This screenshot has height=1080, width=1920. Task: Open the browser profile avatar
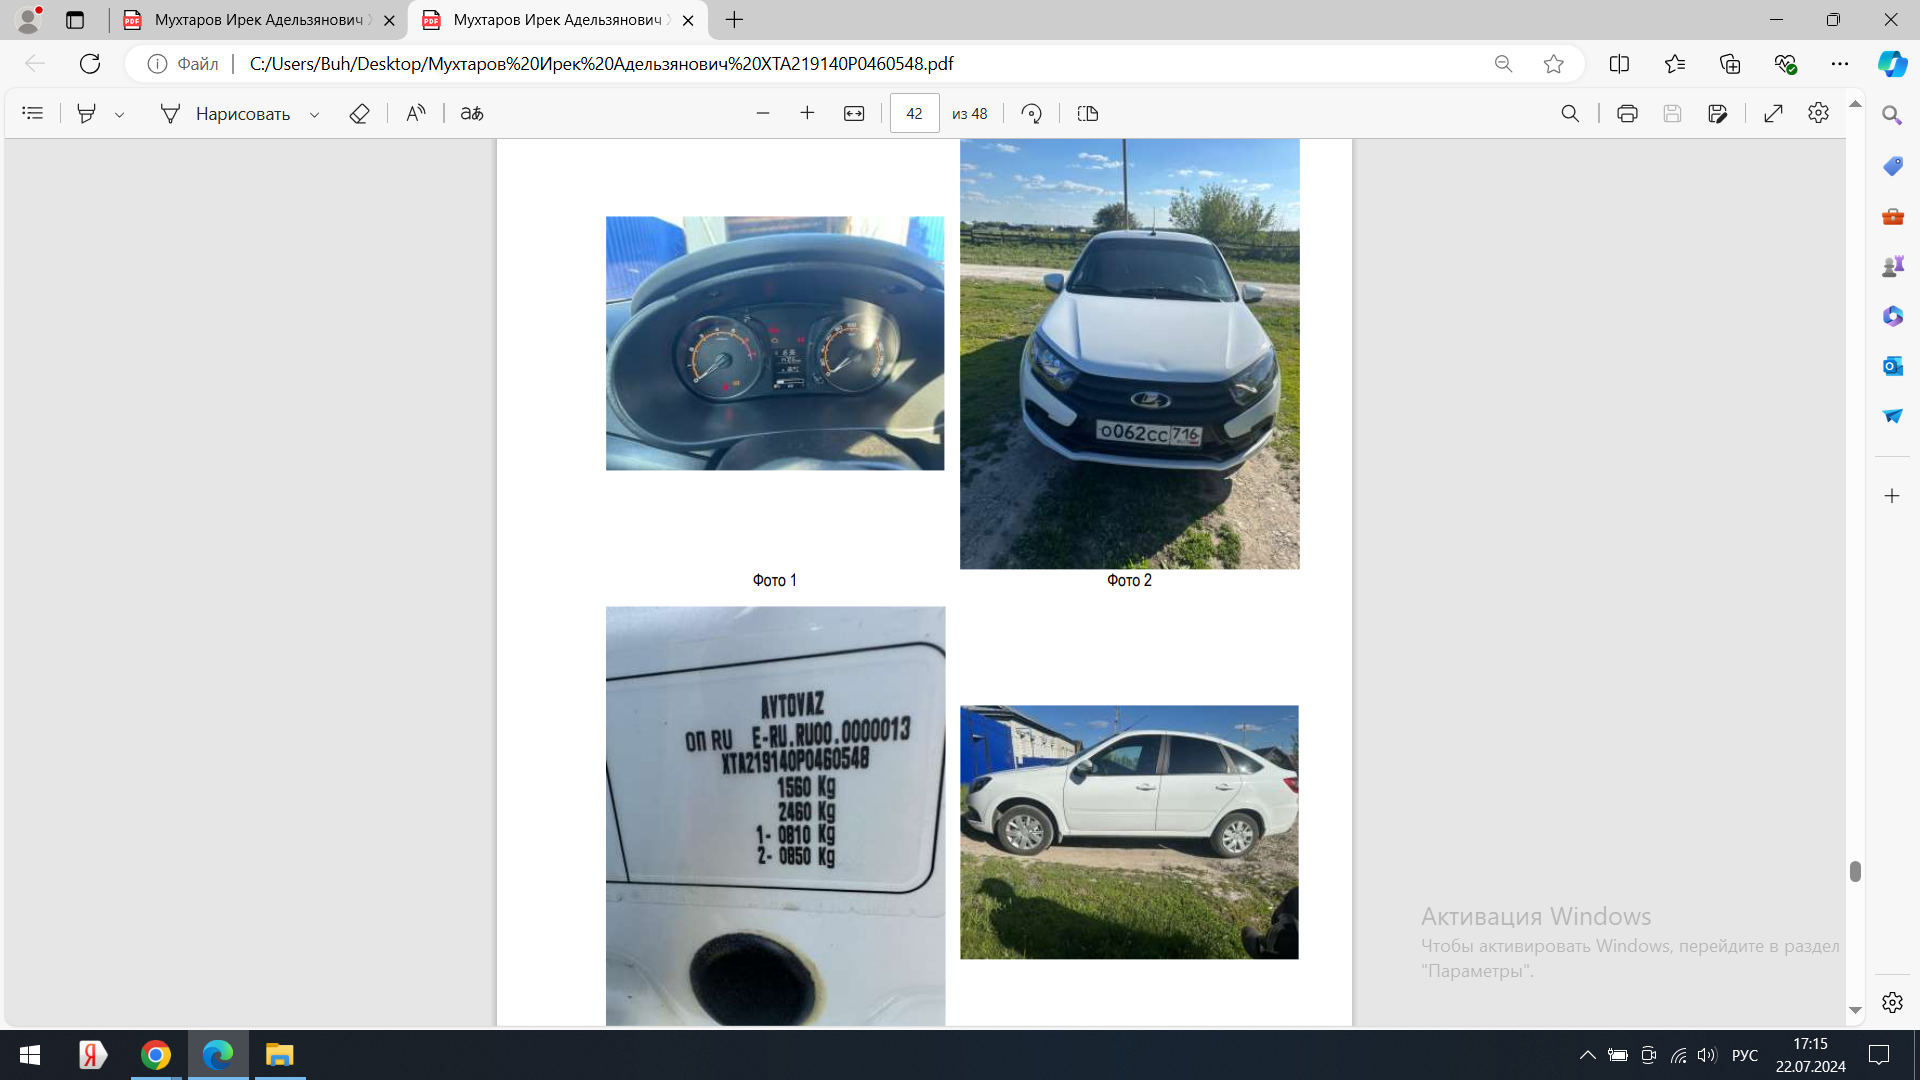(29, 19)
